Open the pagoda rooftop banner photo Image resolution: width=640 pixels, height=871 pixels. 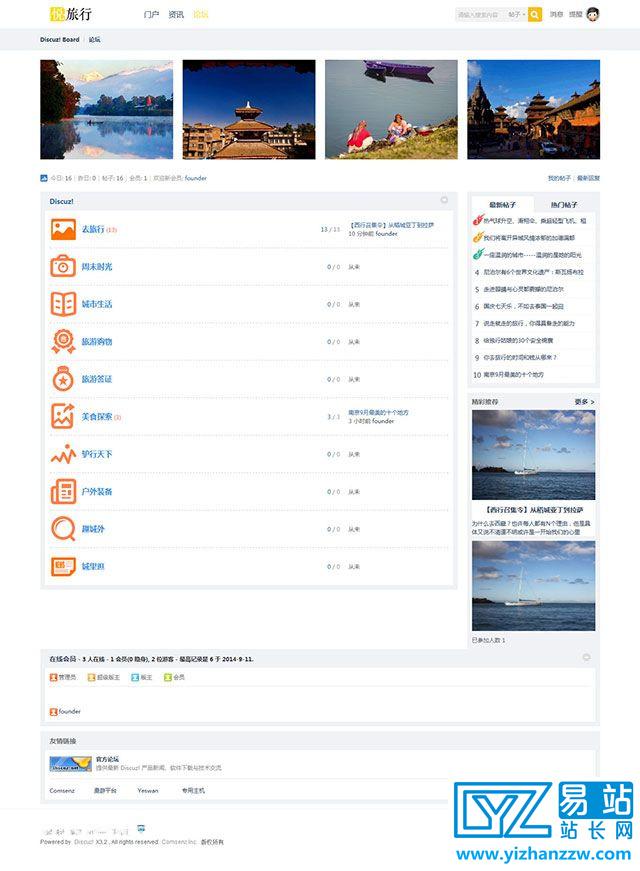(x=249, y=109)
